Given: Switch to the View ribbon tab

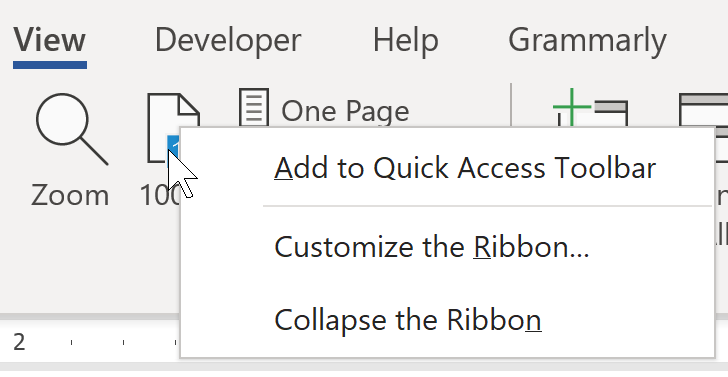Looking at the screenshot, I should click(x=49, y=40).
